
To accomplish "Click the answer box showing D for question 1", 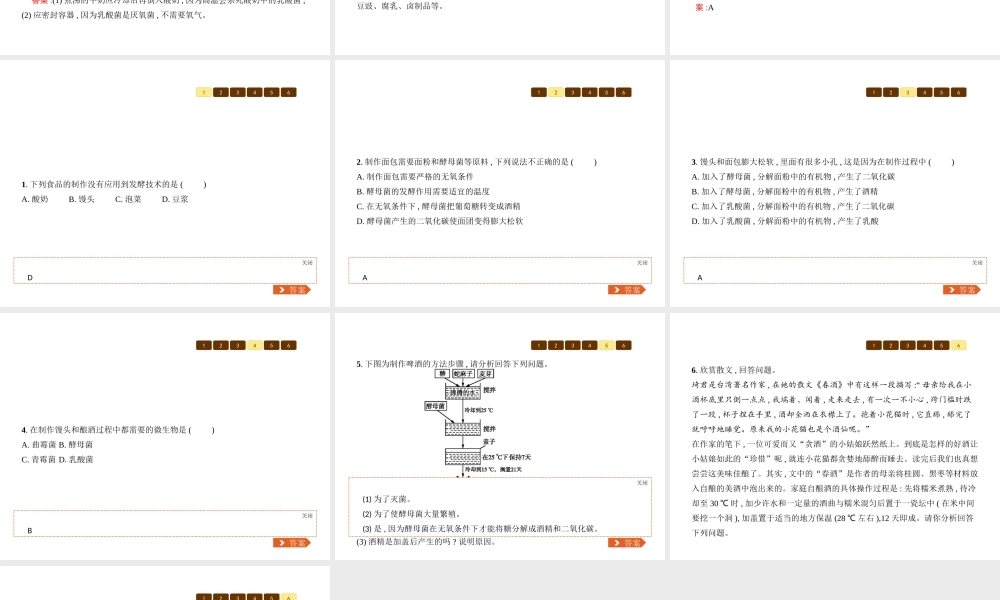I will (x=165, y=271).
